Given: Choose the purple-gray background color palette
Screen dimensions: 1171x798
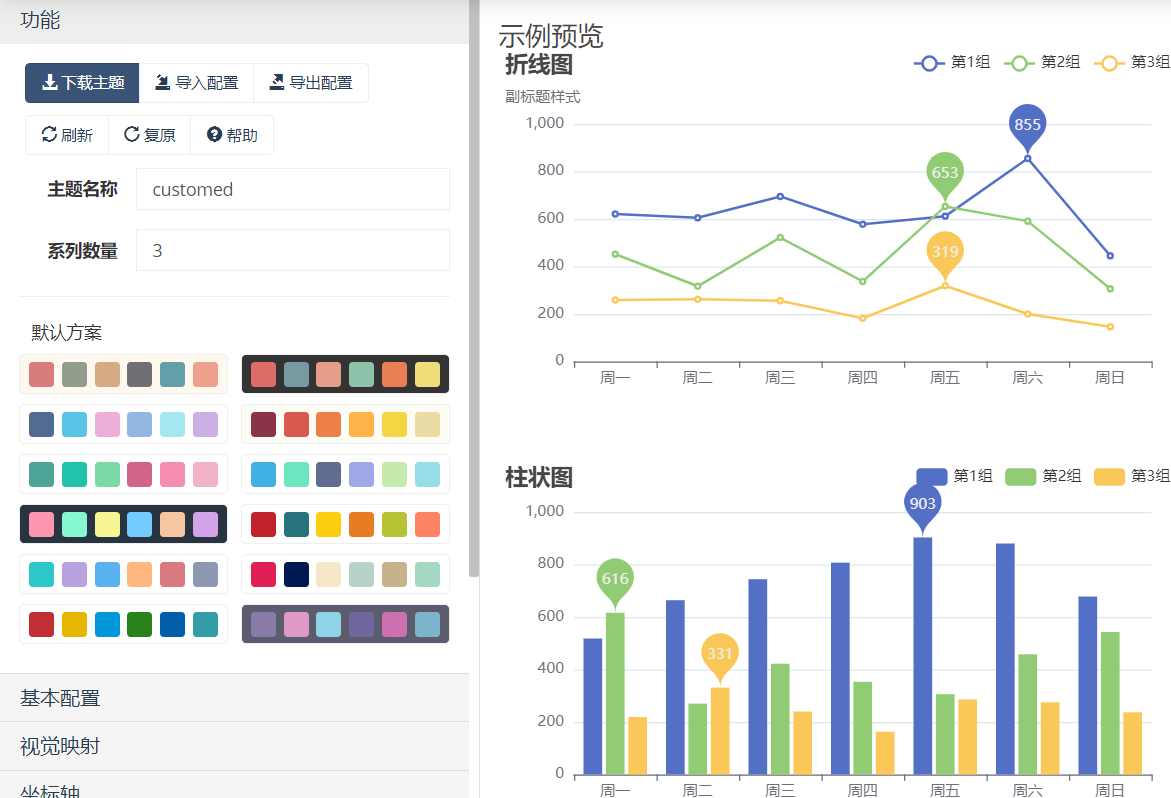Looking at the screenshot, I should coord(345,624).
